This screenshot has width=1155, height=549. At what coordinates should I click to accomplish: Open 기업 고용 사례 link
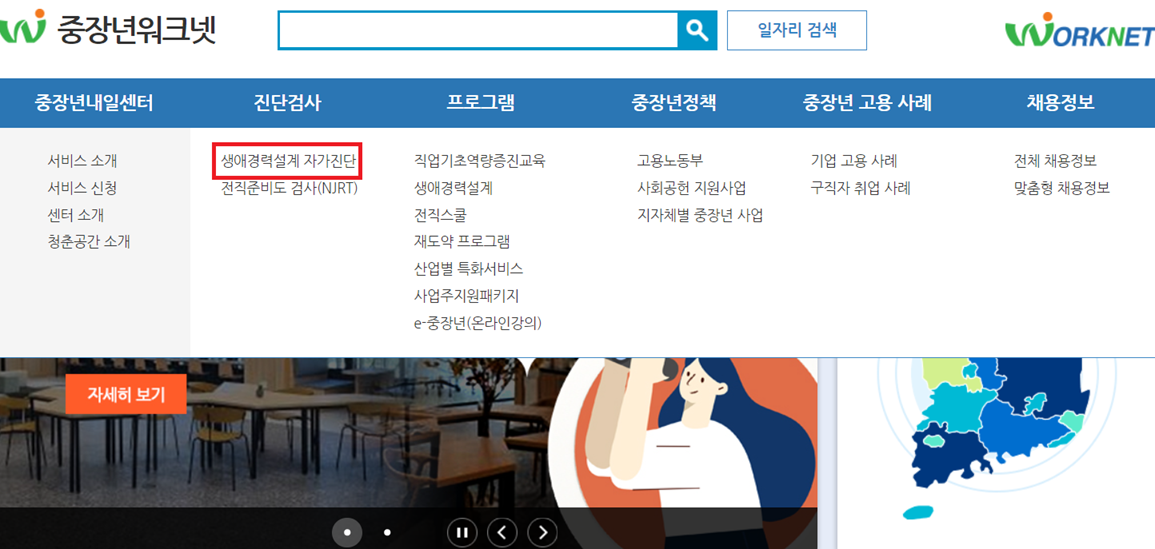854,161
